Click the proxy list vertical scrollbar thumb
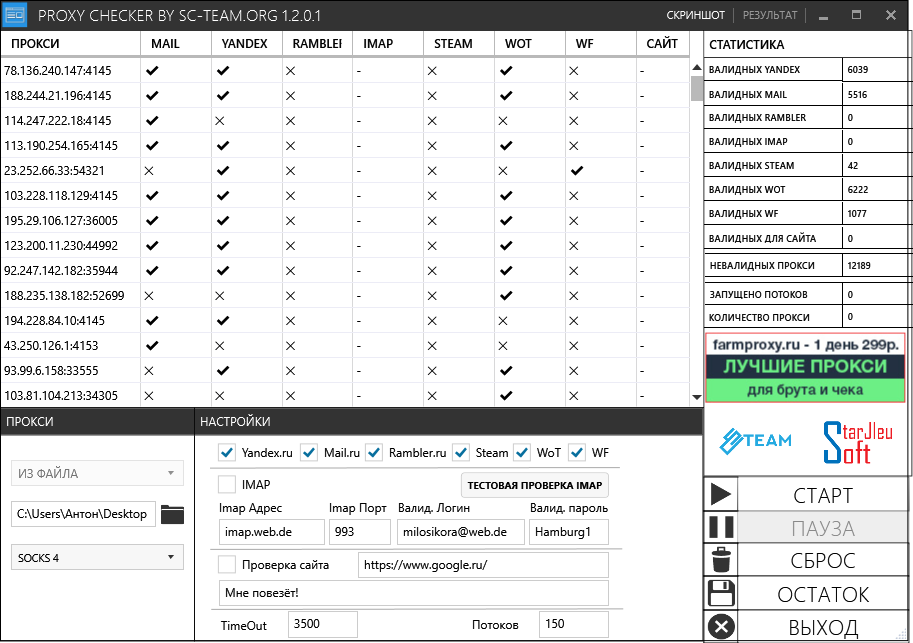This screenshot has width=913, height=643. point(696,88)
